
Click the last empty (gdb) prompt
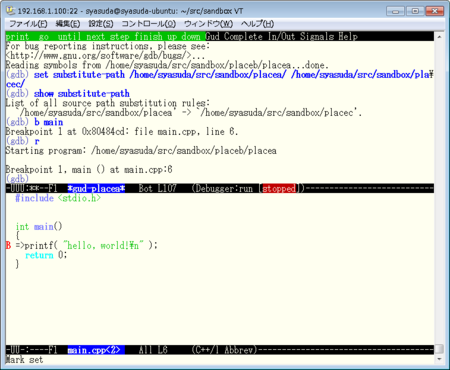17,179
